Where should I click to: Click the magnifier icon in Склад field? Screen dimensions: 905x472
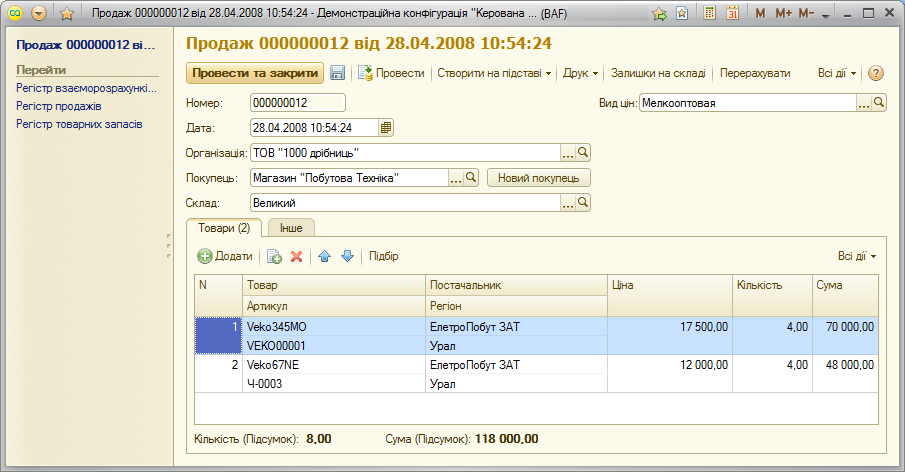click(x=583, y=203)
